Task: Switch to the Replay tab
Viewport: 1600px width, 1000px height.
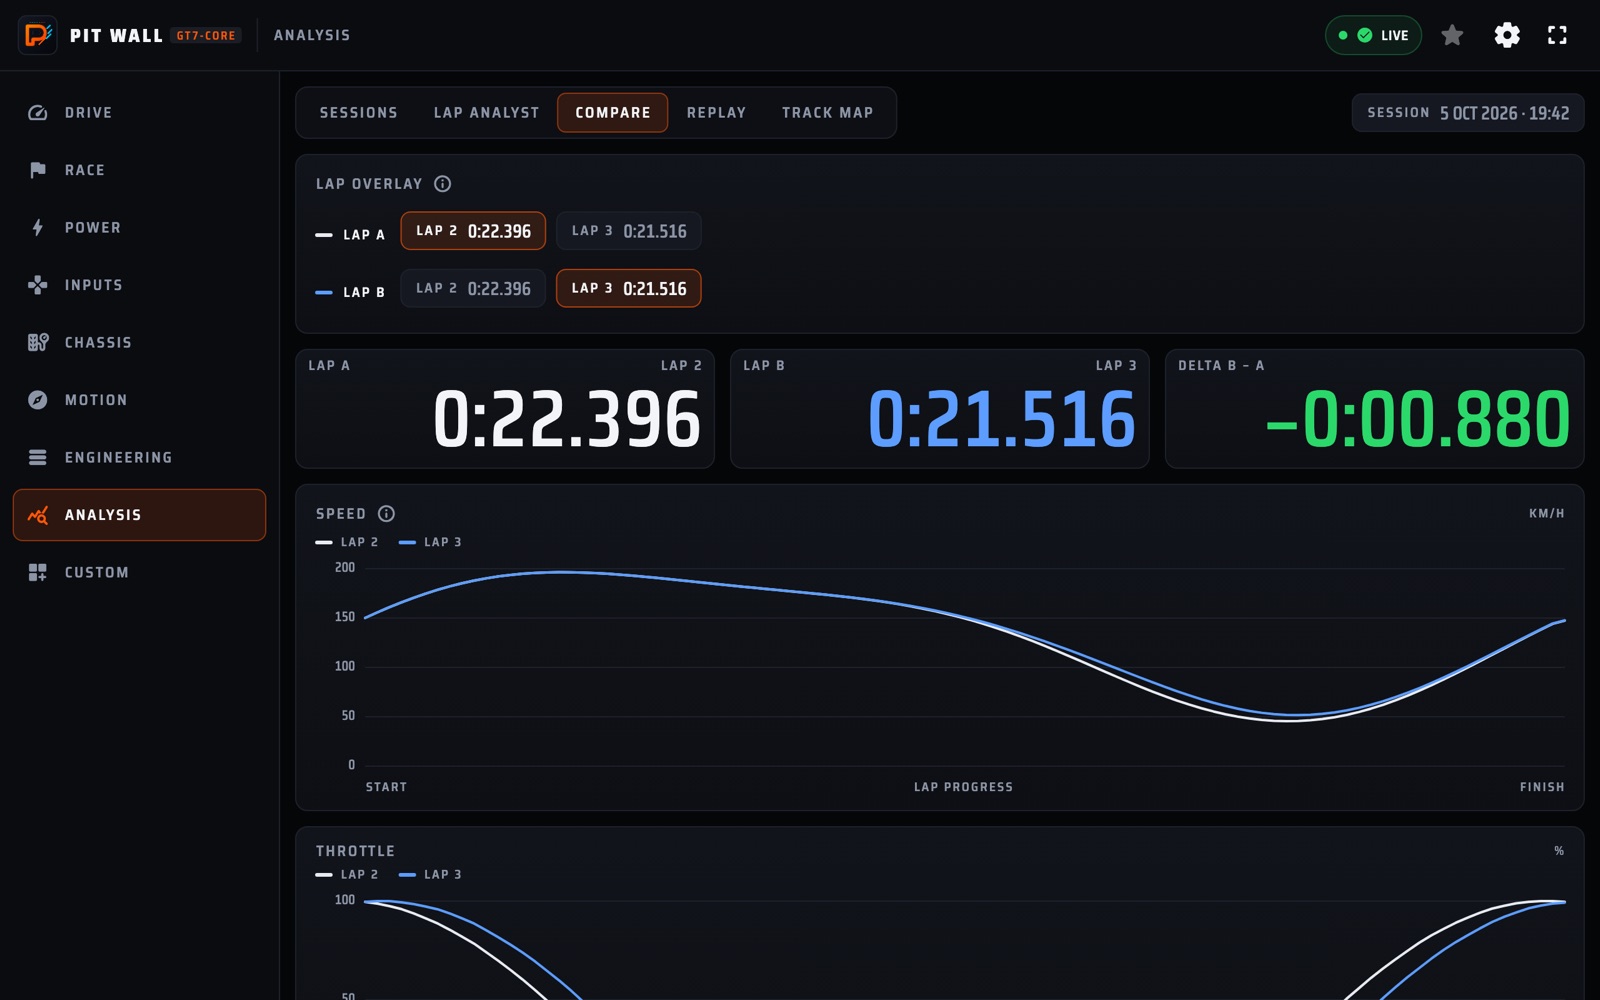Action: click(716, 113)
